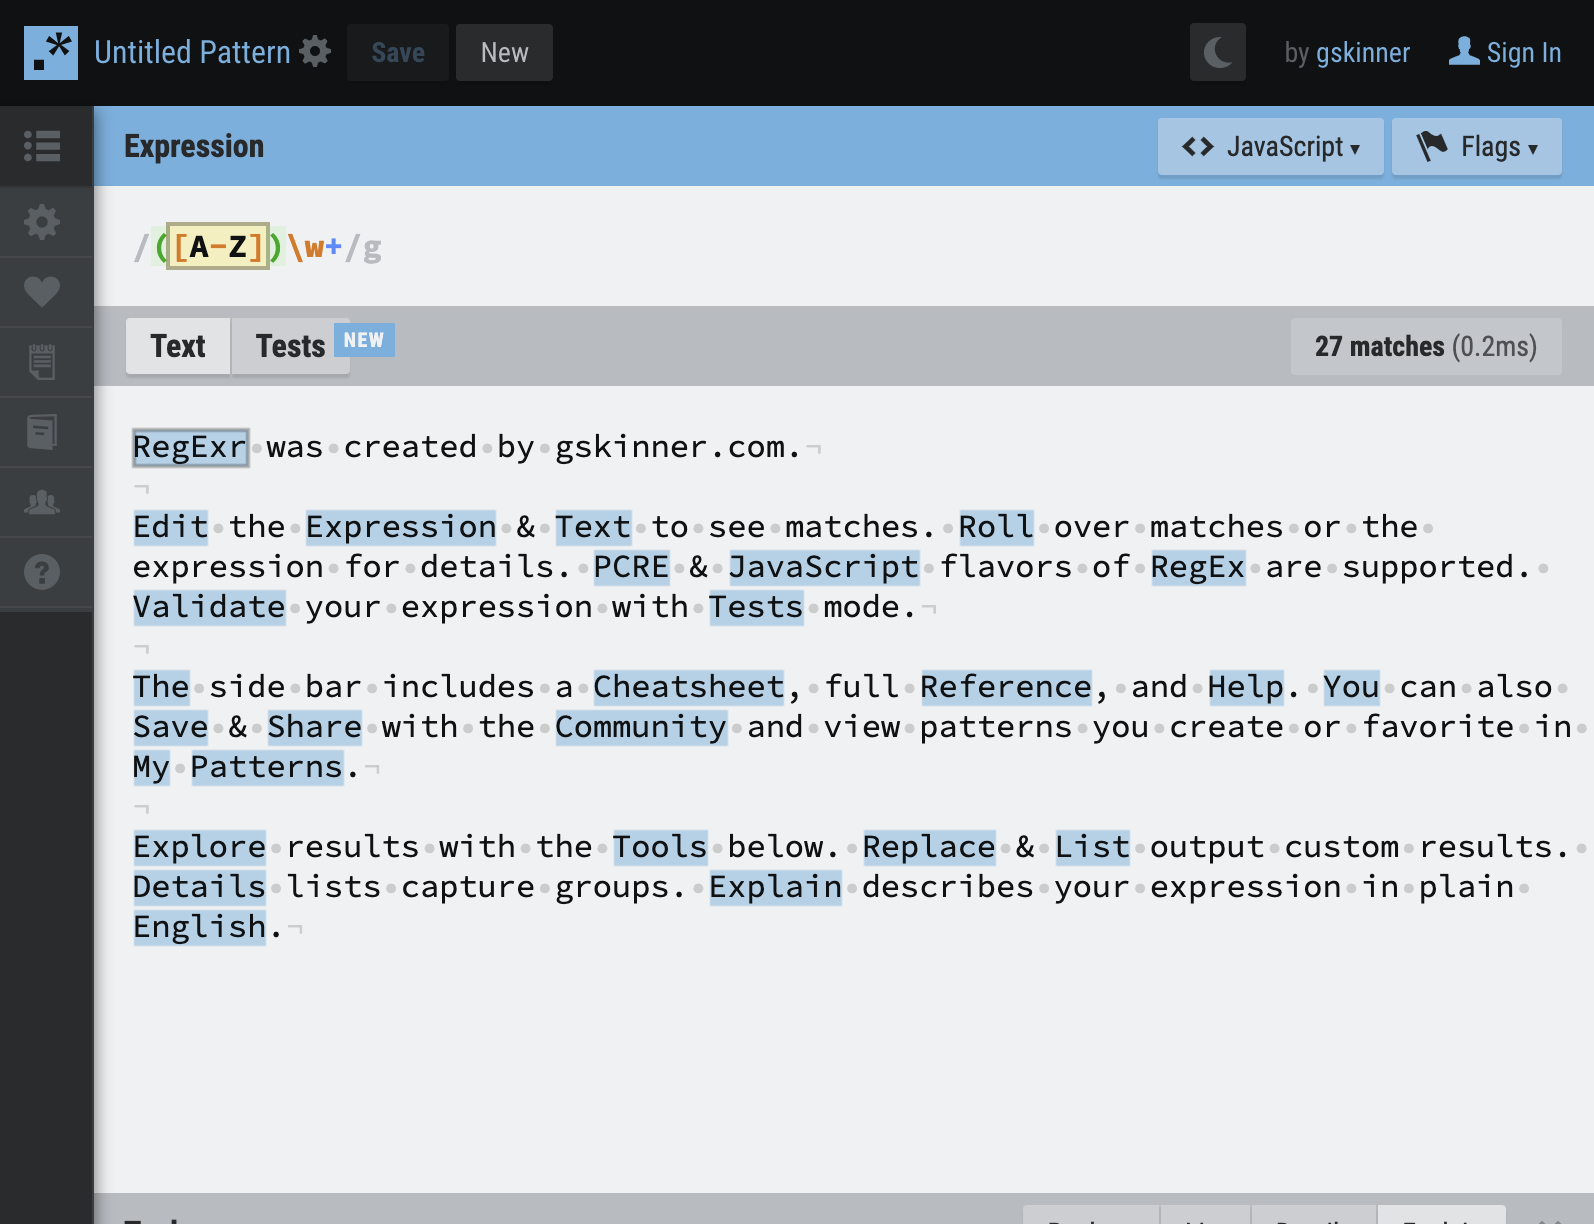The height and width of the screenshot is (1224, 1594).
Task: Click the Expression section header
Action: click(194, 146)
